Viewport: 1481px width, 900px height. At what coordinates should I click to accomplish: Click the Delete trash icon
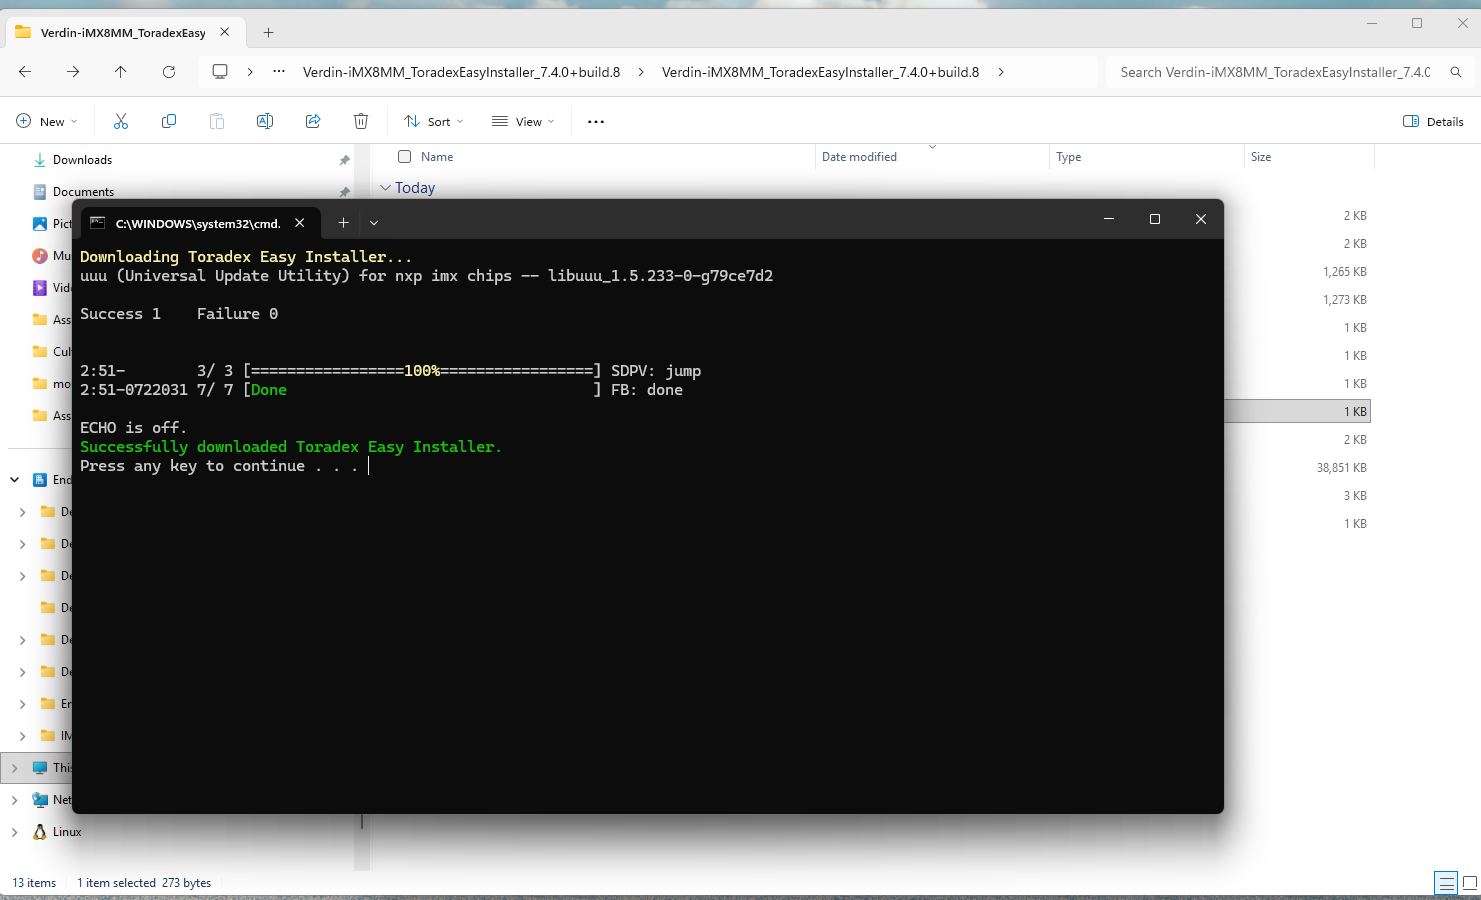click(361, 121)
